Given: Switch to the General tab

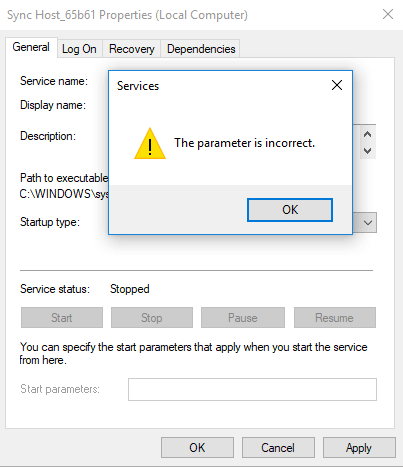Looking at the screenshot, I should [x=31, y=47].
